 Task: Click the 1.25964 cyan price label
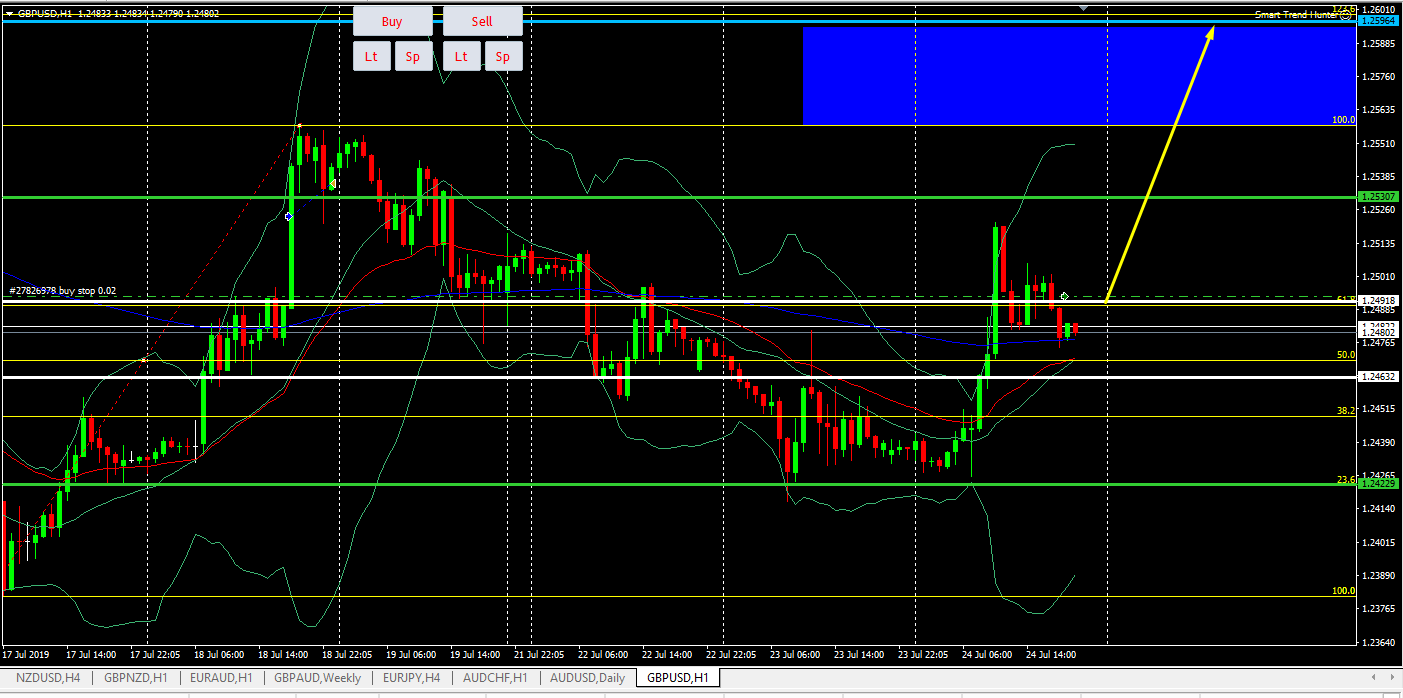point(1378,20)
